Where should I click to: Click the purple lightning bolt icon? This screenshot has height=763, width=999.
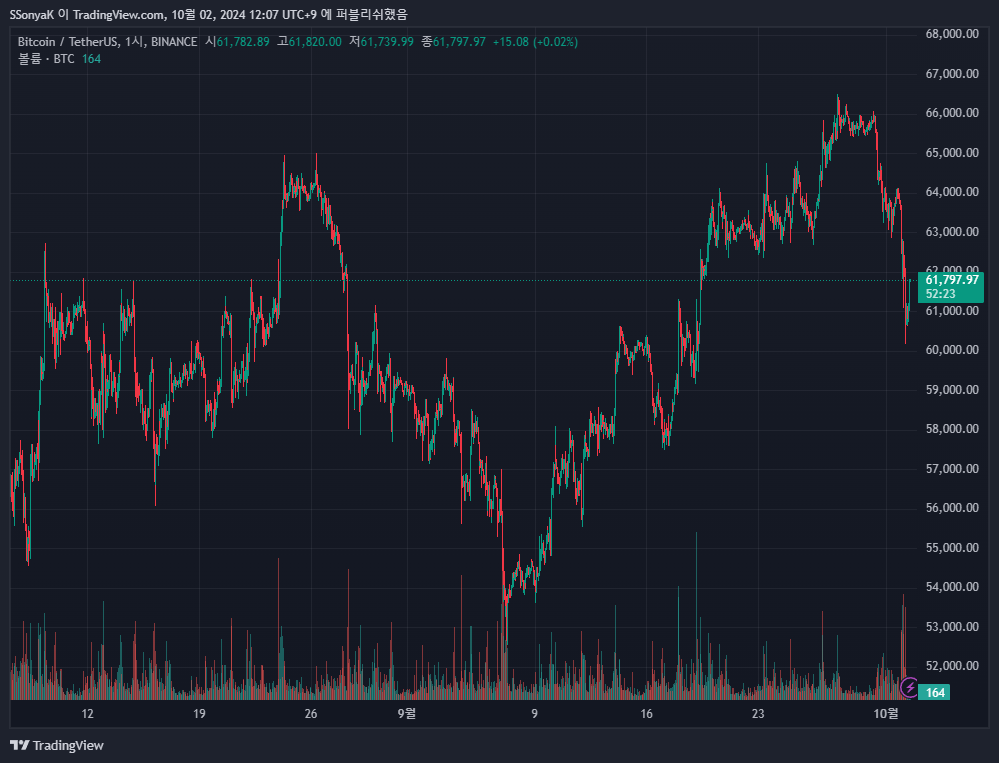(x=909, y=687)
